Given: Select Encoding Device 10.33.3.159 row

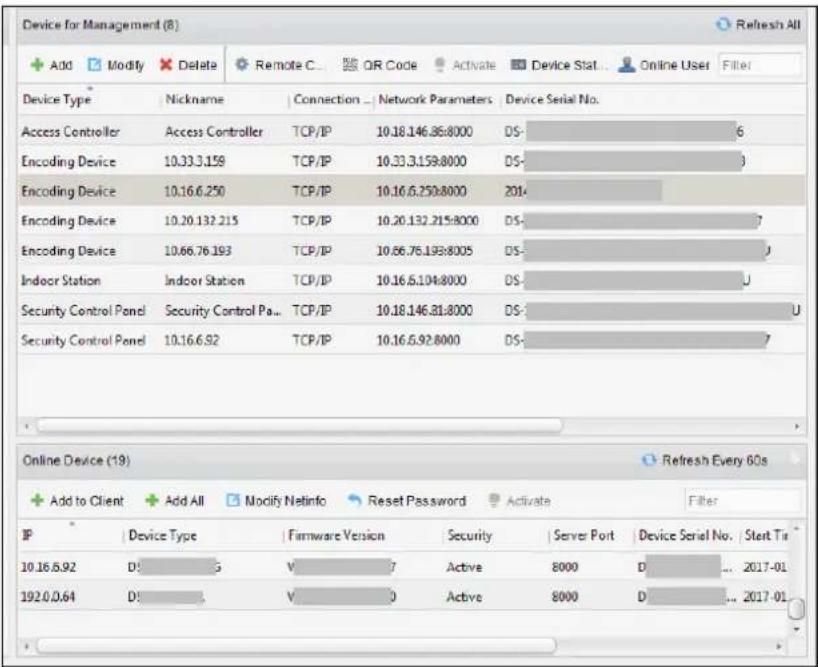Looking at the screenshot, I should (x=411, y=161).
